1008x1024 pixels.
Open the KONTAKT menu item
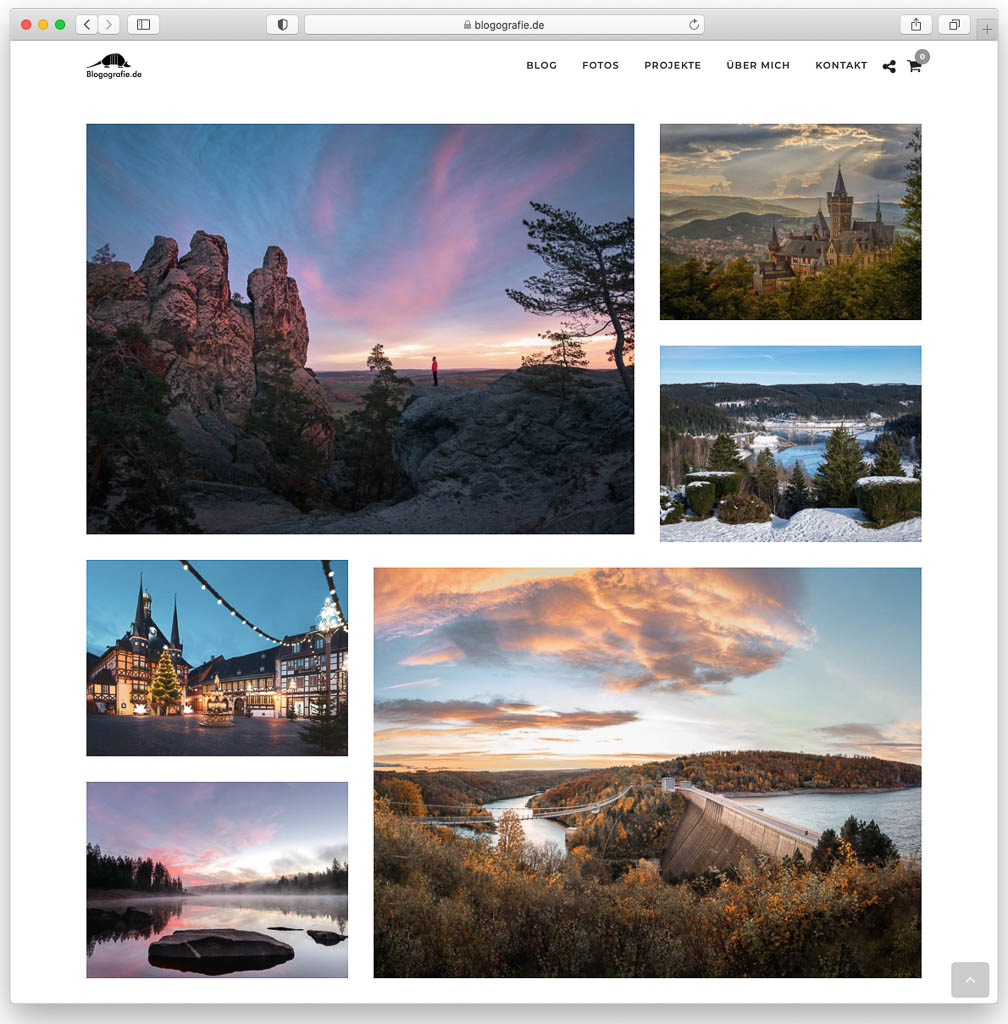841,65
